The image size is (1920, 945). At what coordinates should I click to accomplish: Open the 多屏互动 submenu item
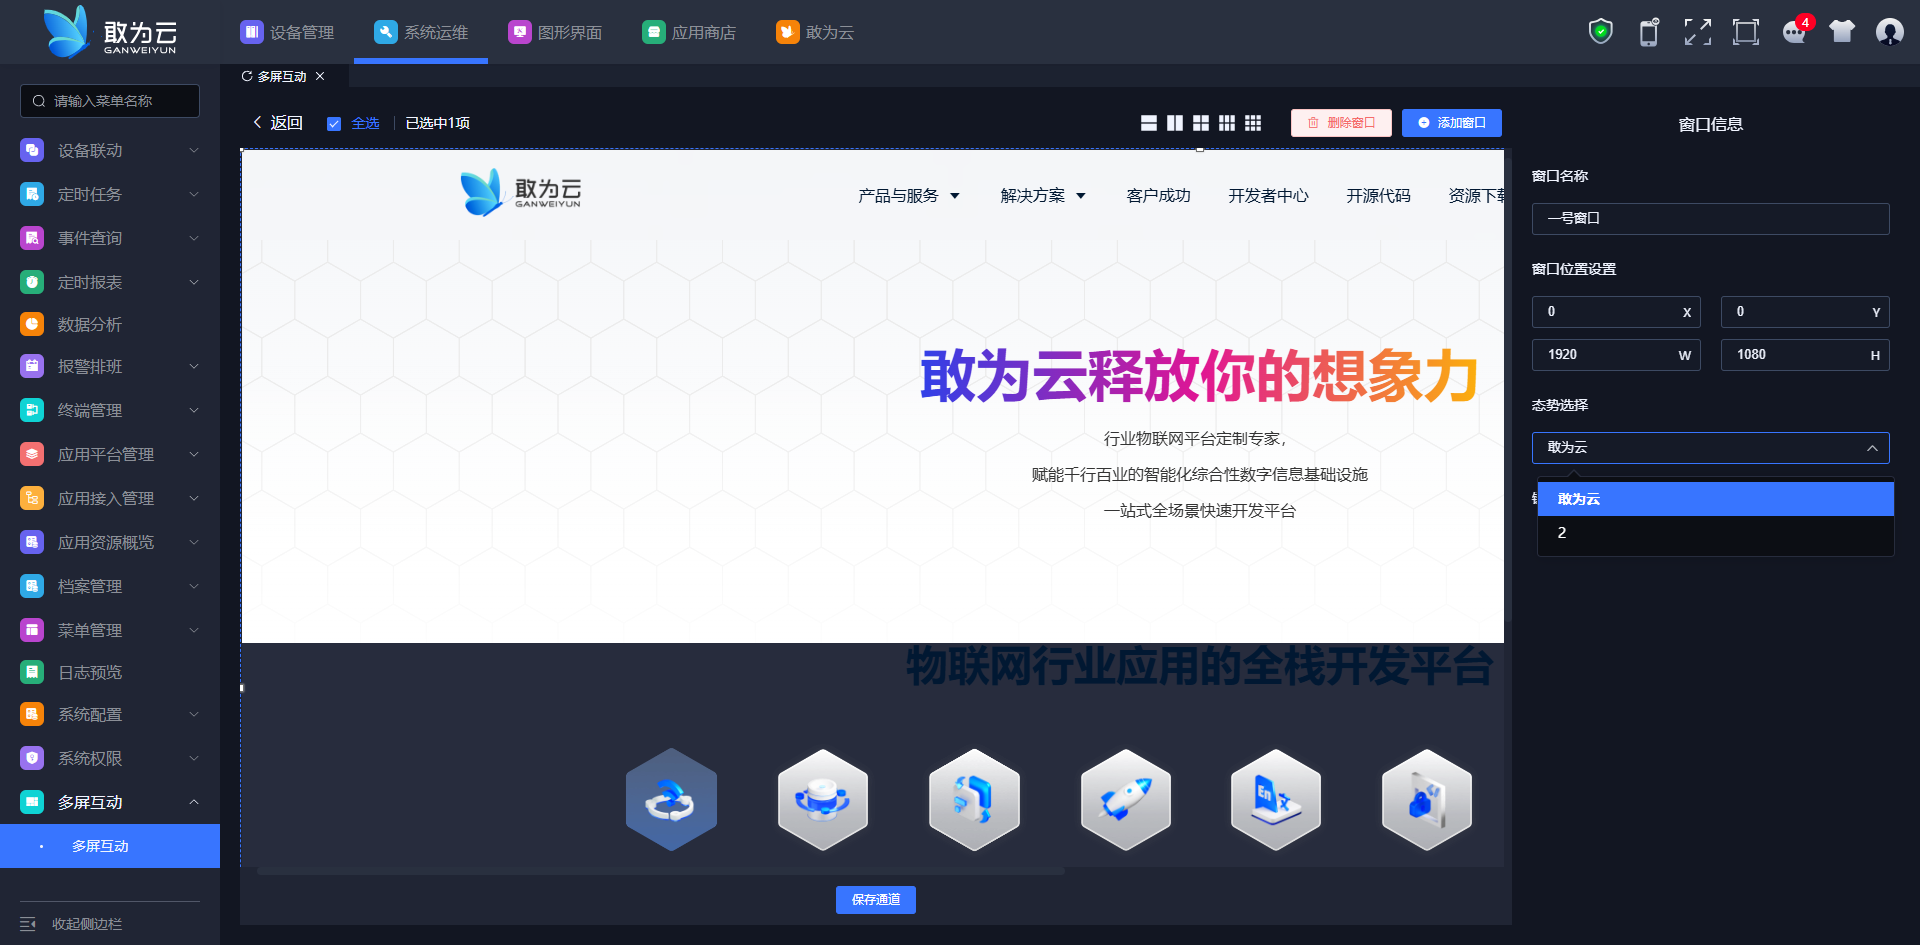coord(110,846)
